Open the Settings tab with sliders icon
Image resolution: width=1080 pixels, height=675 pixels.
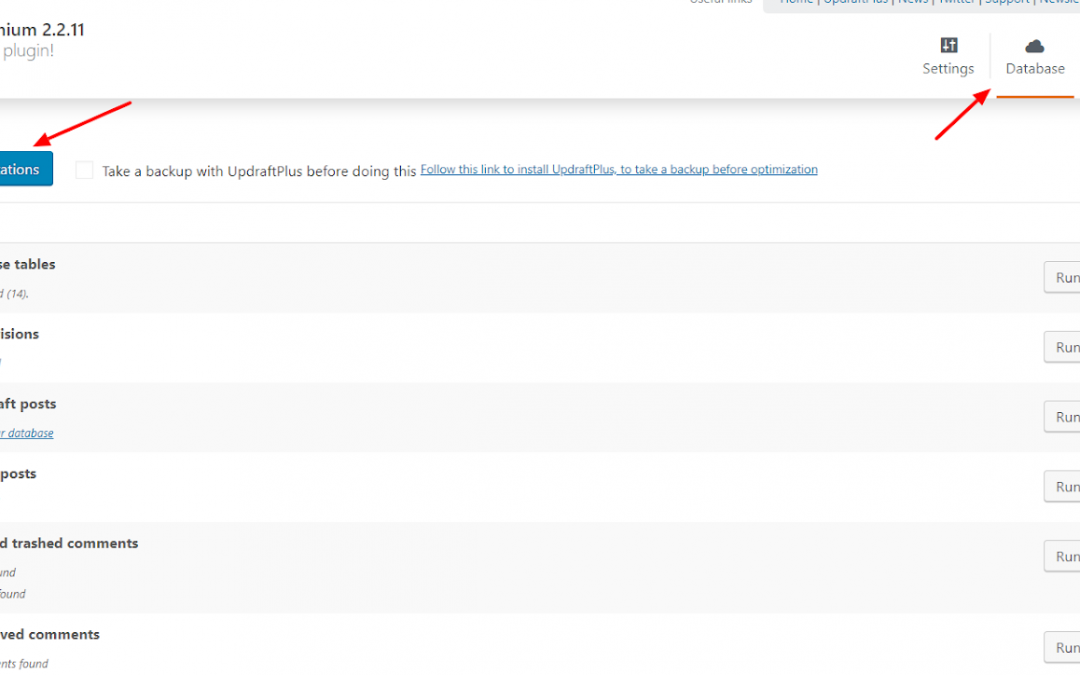(948, 56)
